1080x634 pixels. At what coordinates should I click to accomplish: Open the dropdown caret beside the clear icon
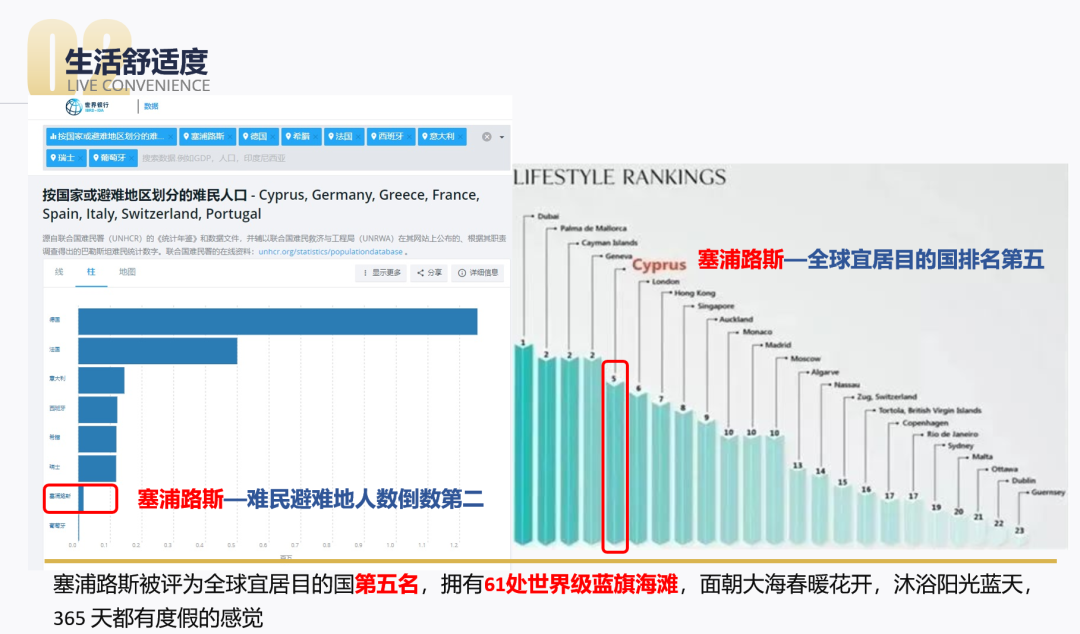click(x=500, y=137)
